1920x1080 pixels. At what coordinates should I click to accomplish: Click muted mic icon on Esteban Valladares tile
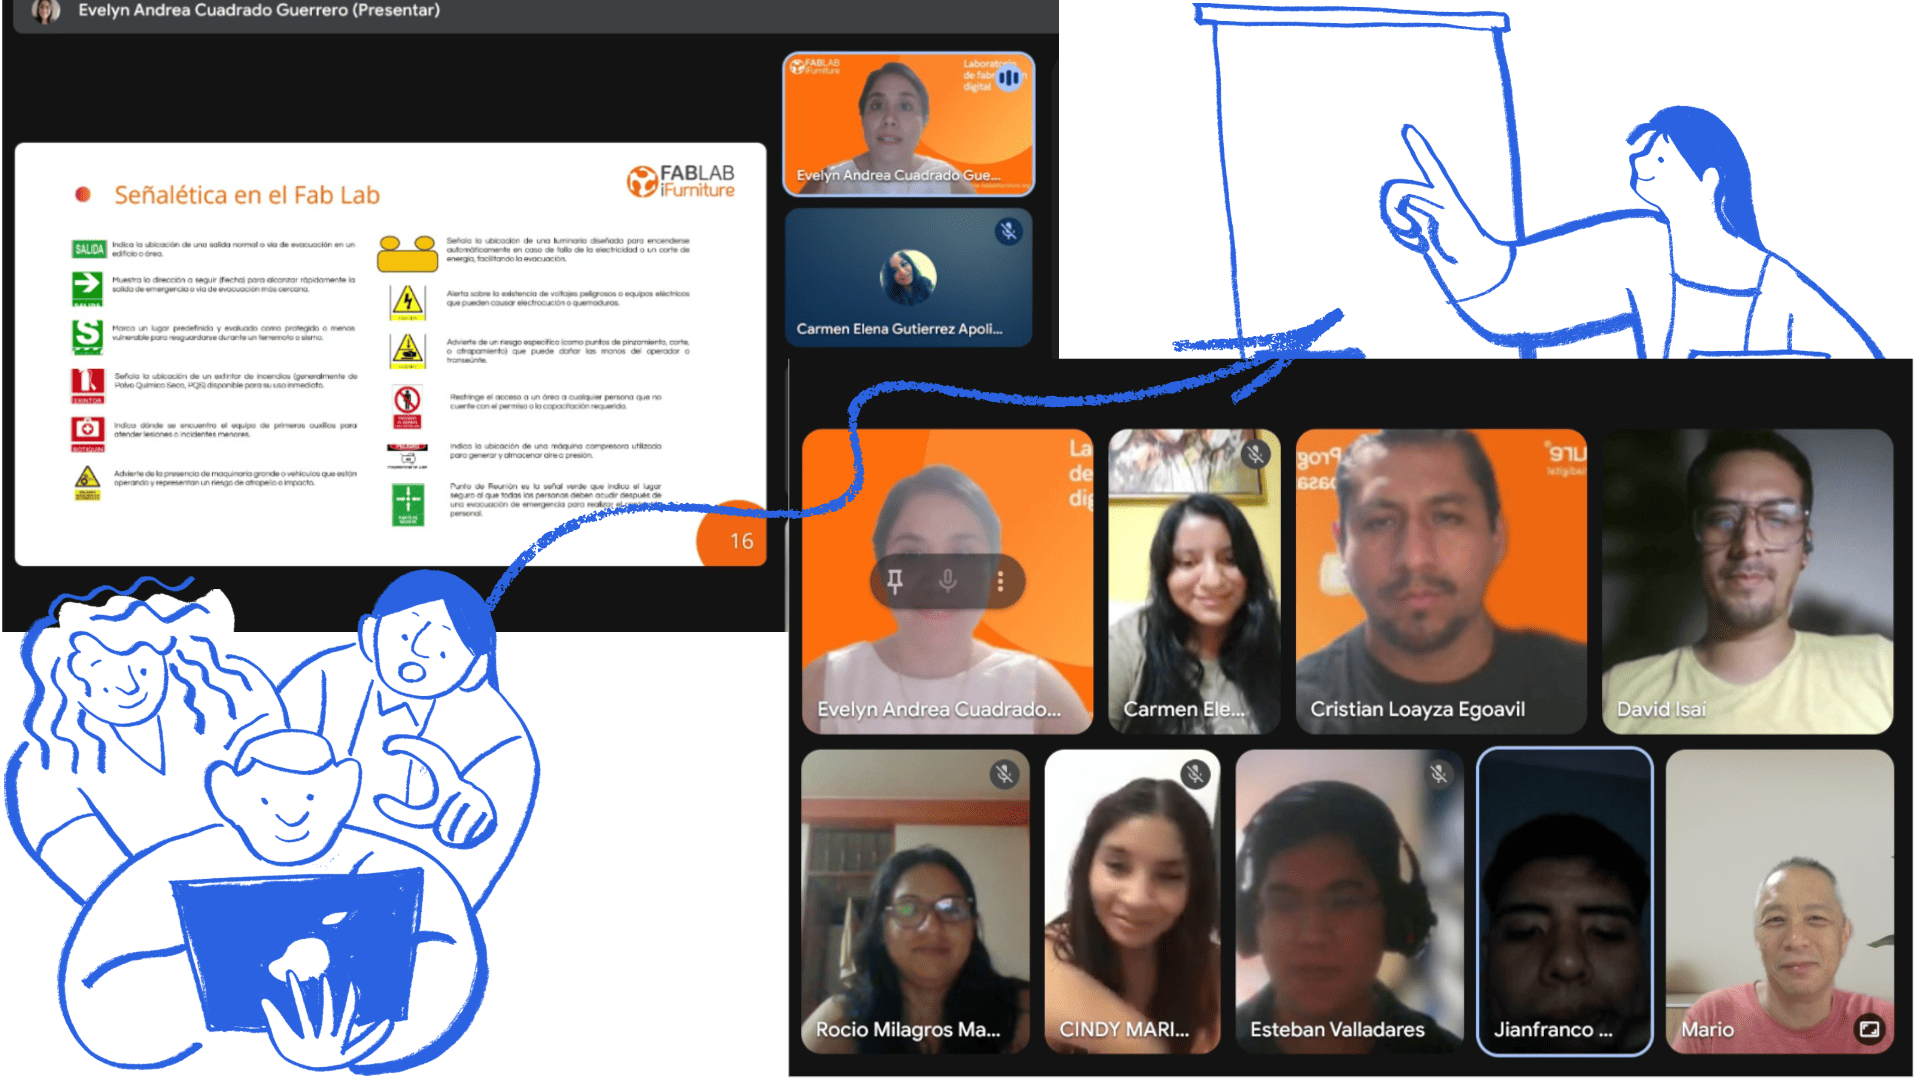pyautogui.click(x=1439, y=774)
